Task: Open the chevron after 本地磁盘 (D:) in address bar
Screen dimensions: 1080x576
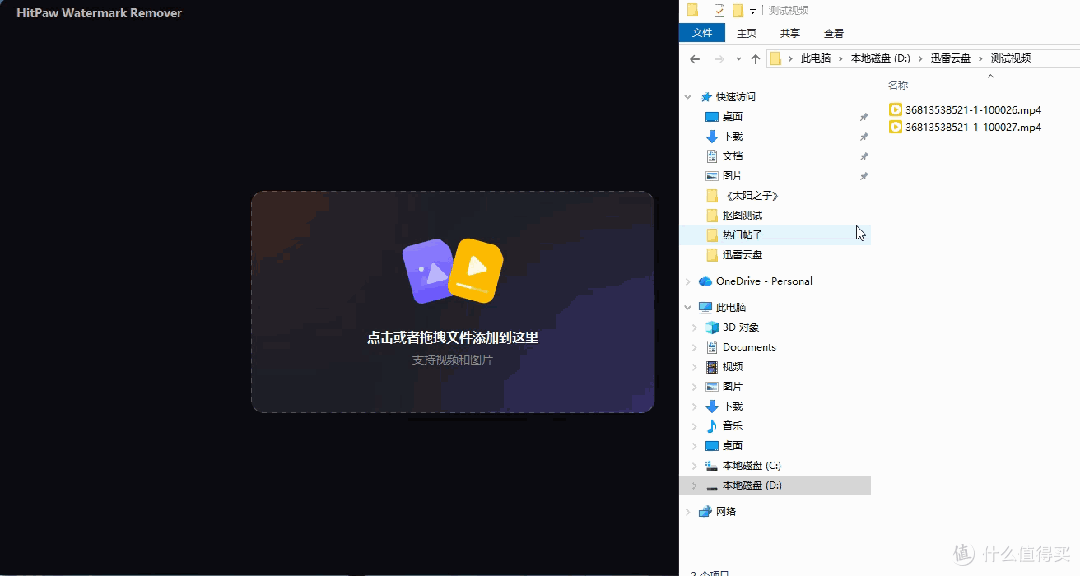Action: [921, 59]
